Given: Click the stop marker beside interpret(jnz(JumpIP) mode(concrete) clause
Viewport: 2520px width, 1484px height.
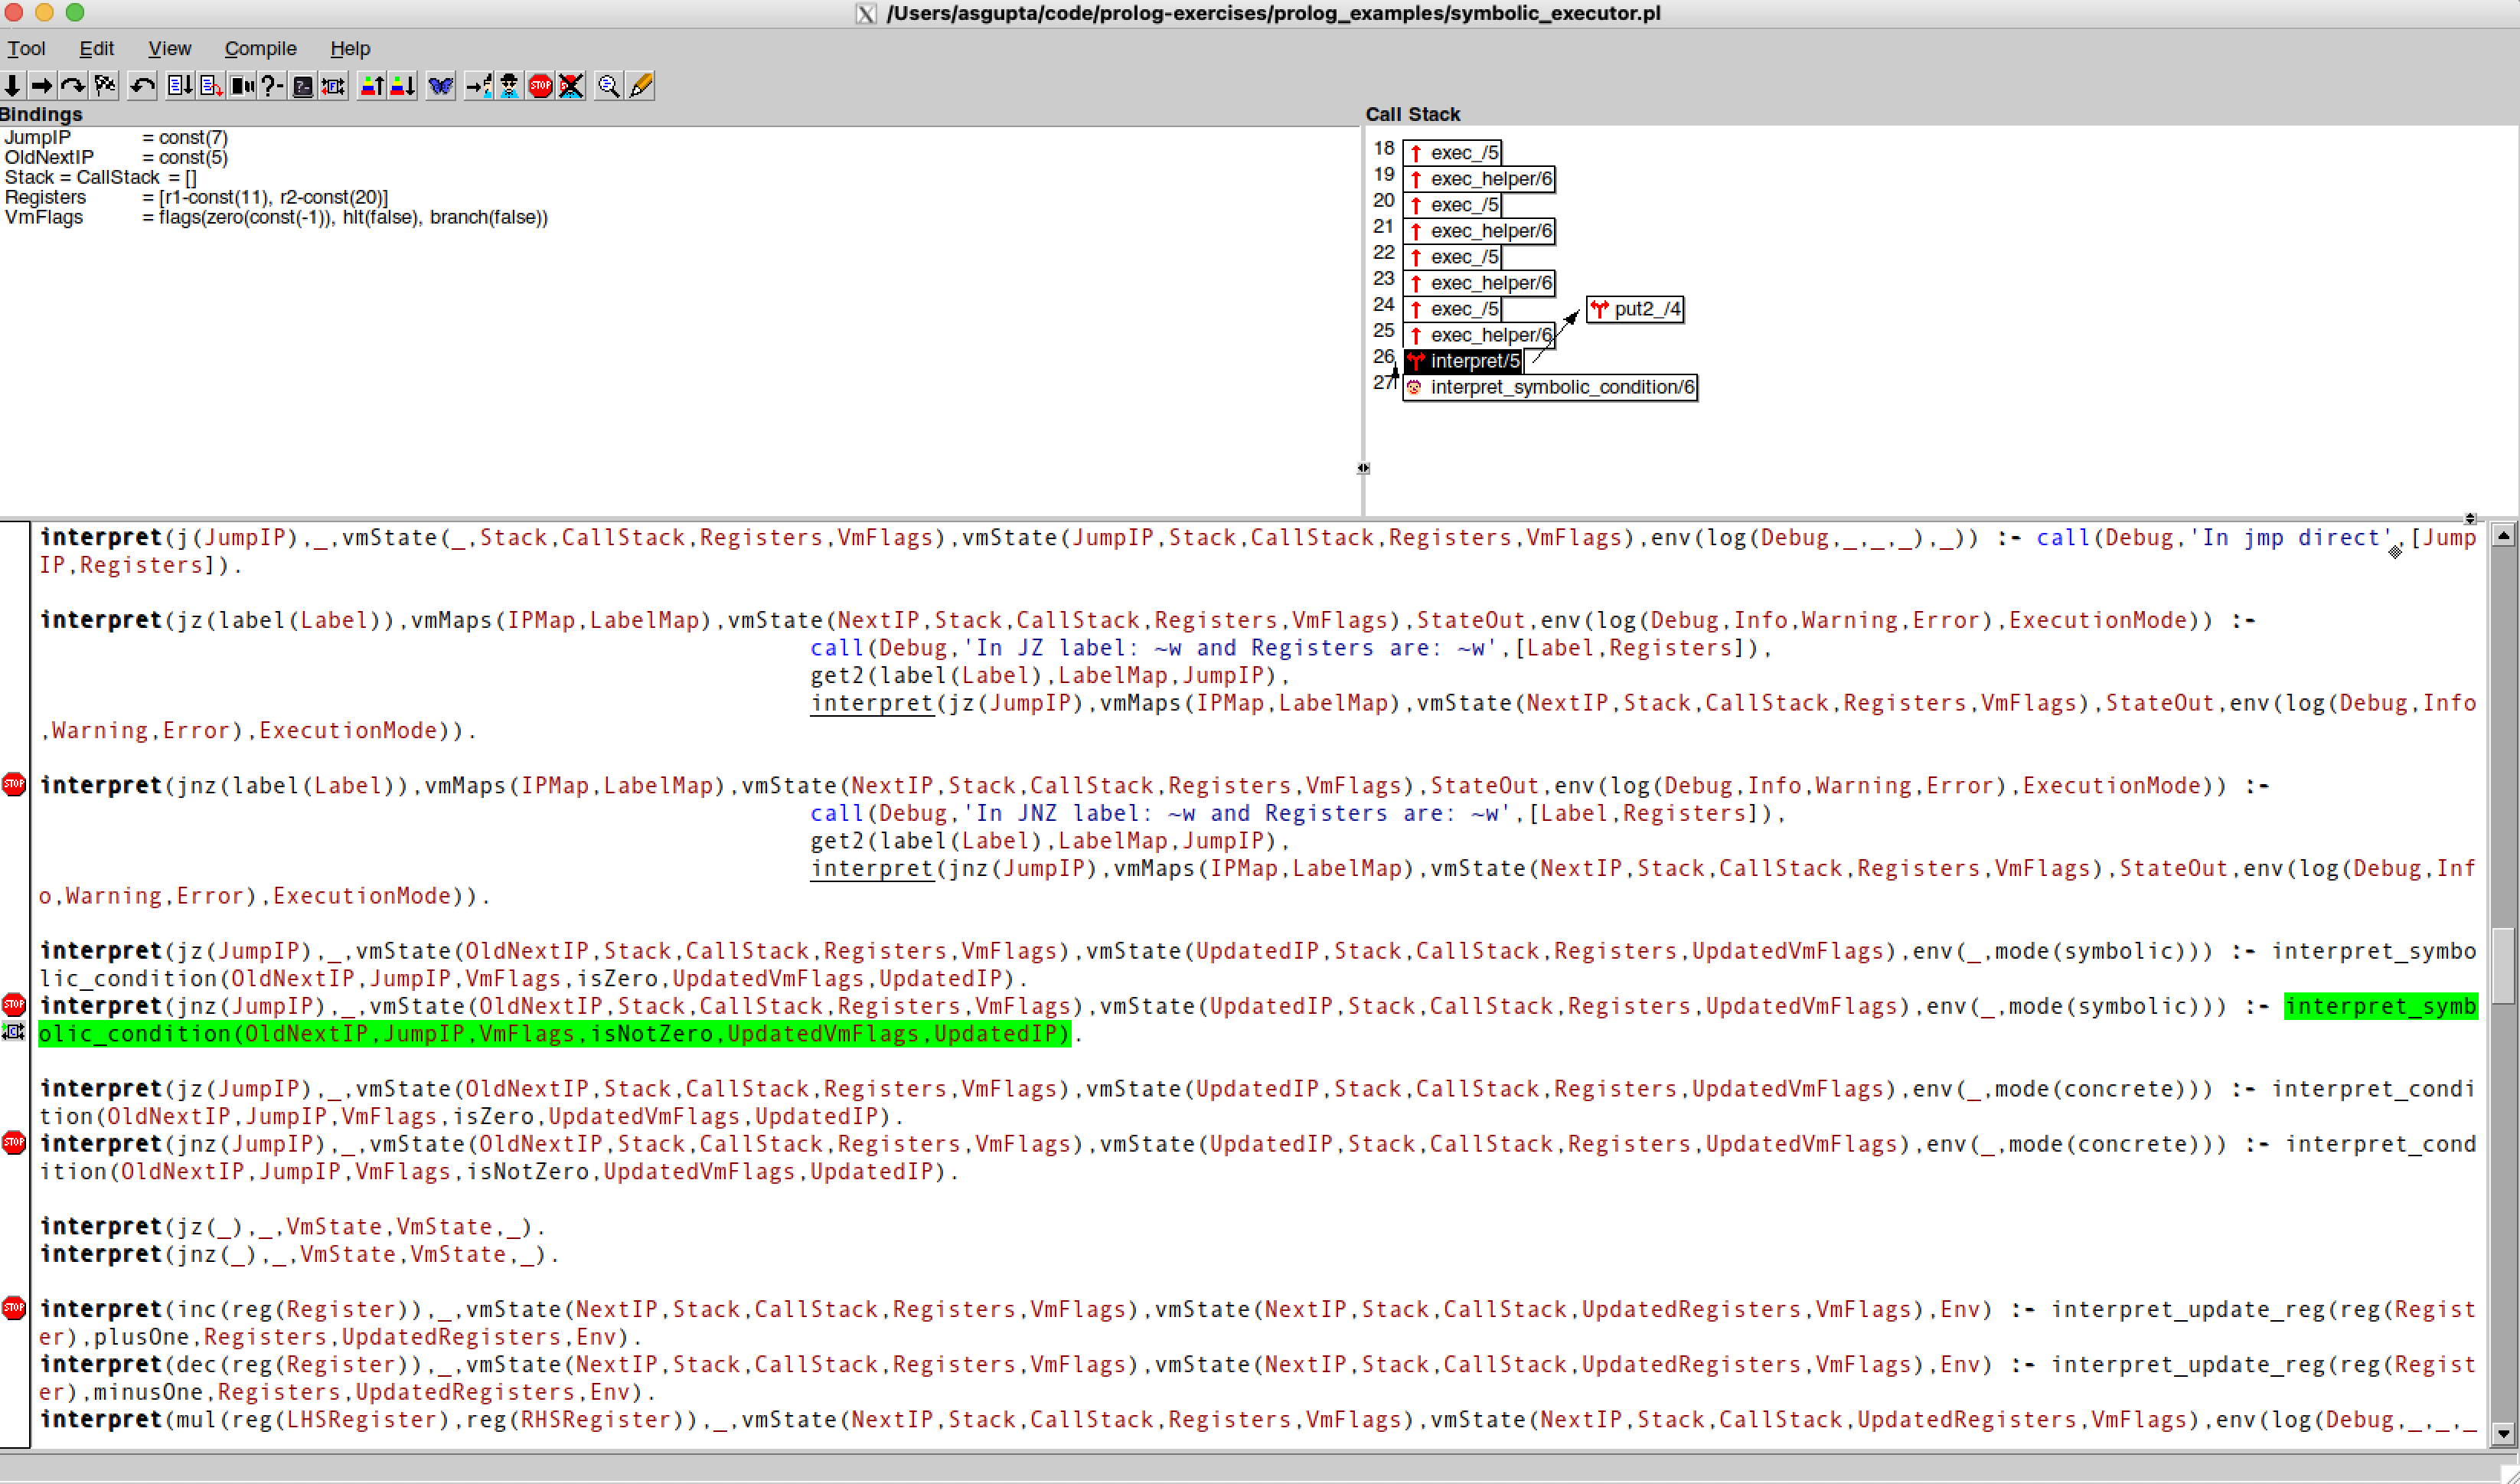Looking at the screenshot, I should pyautogui.click(x=14, y=1142).
